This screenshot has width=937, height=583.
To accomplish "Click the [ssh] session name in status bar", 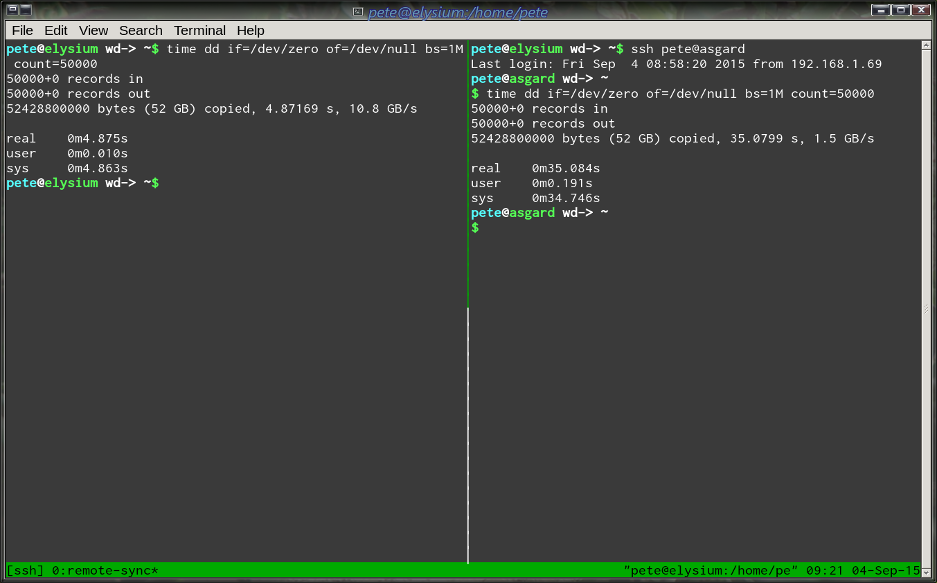I will [25, 570].
